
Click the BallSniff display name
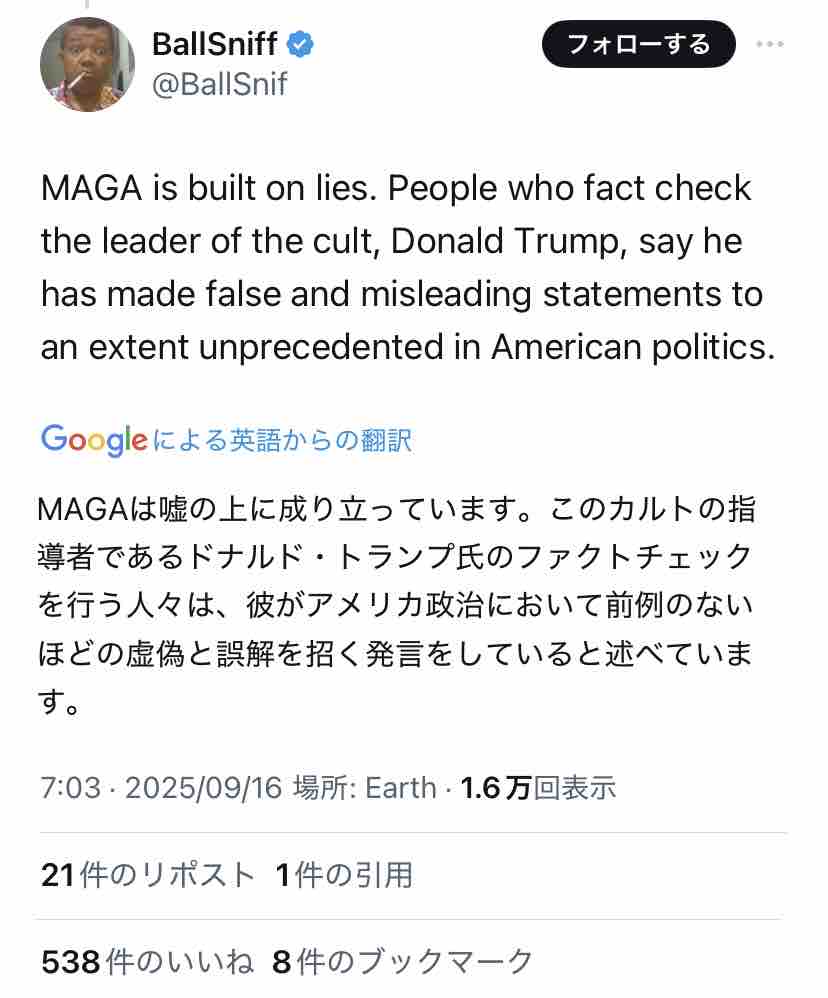(x=214, y=44)
